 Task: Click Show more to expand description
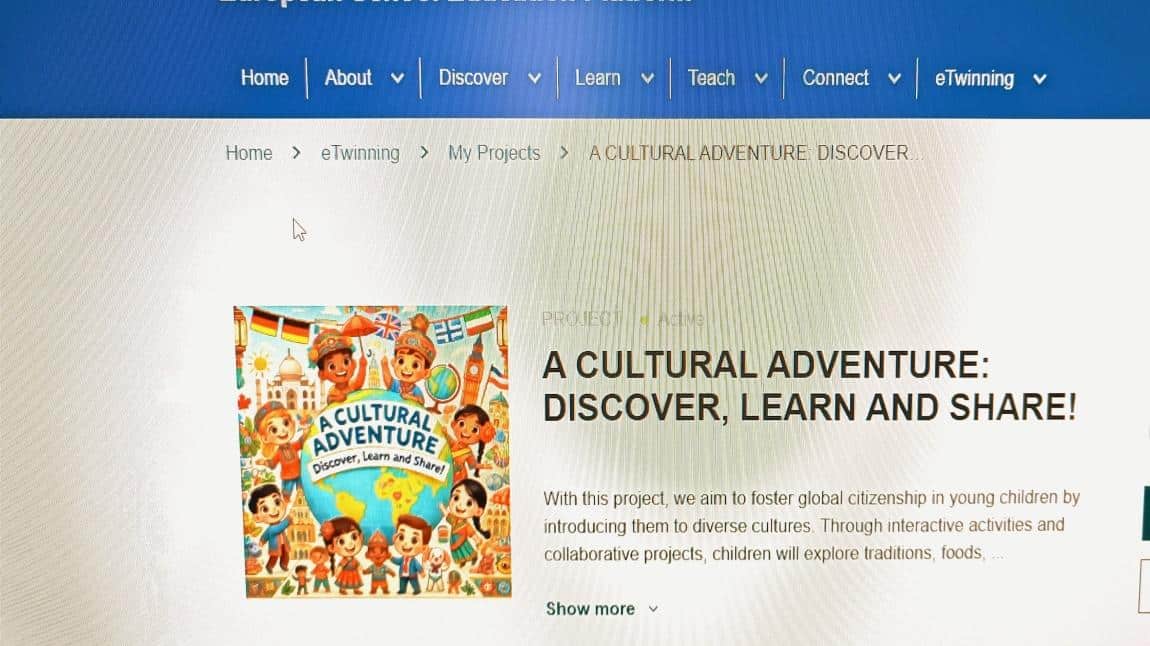point(590,609)
